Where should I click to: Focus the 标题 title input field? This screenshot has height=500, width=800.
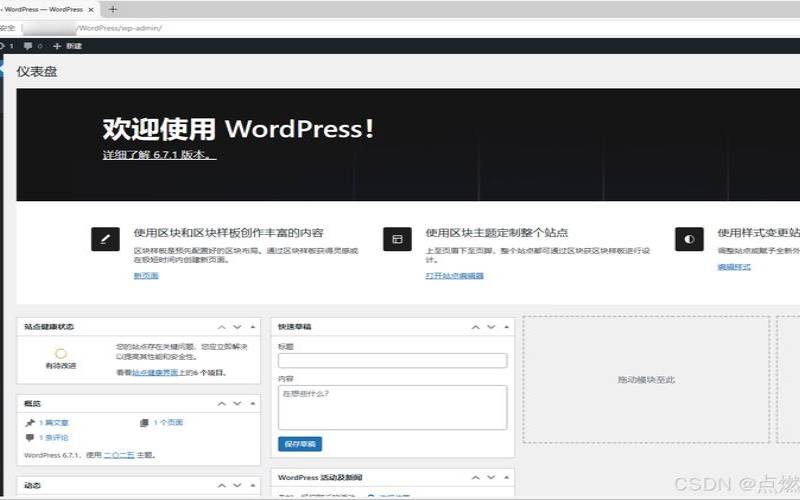pyautogui.click(x=392, y=360)
